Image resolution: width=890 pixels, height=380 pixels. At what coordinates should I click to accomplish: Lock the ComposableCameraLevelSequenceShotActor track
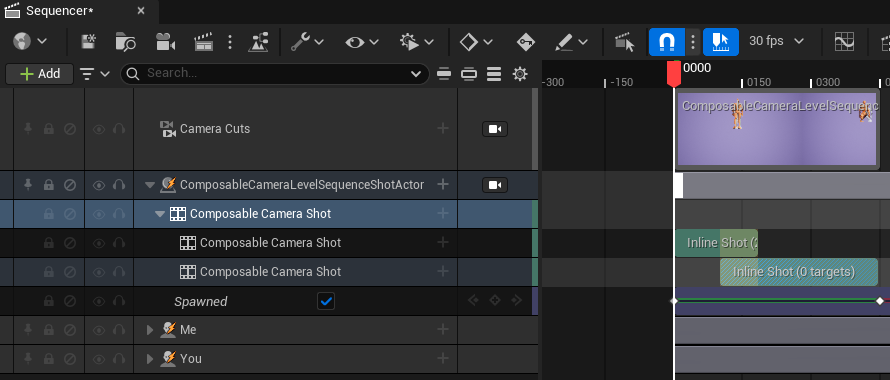point(49,185)
